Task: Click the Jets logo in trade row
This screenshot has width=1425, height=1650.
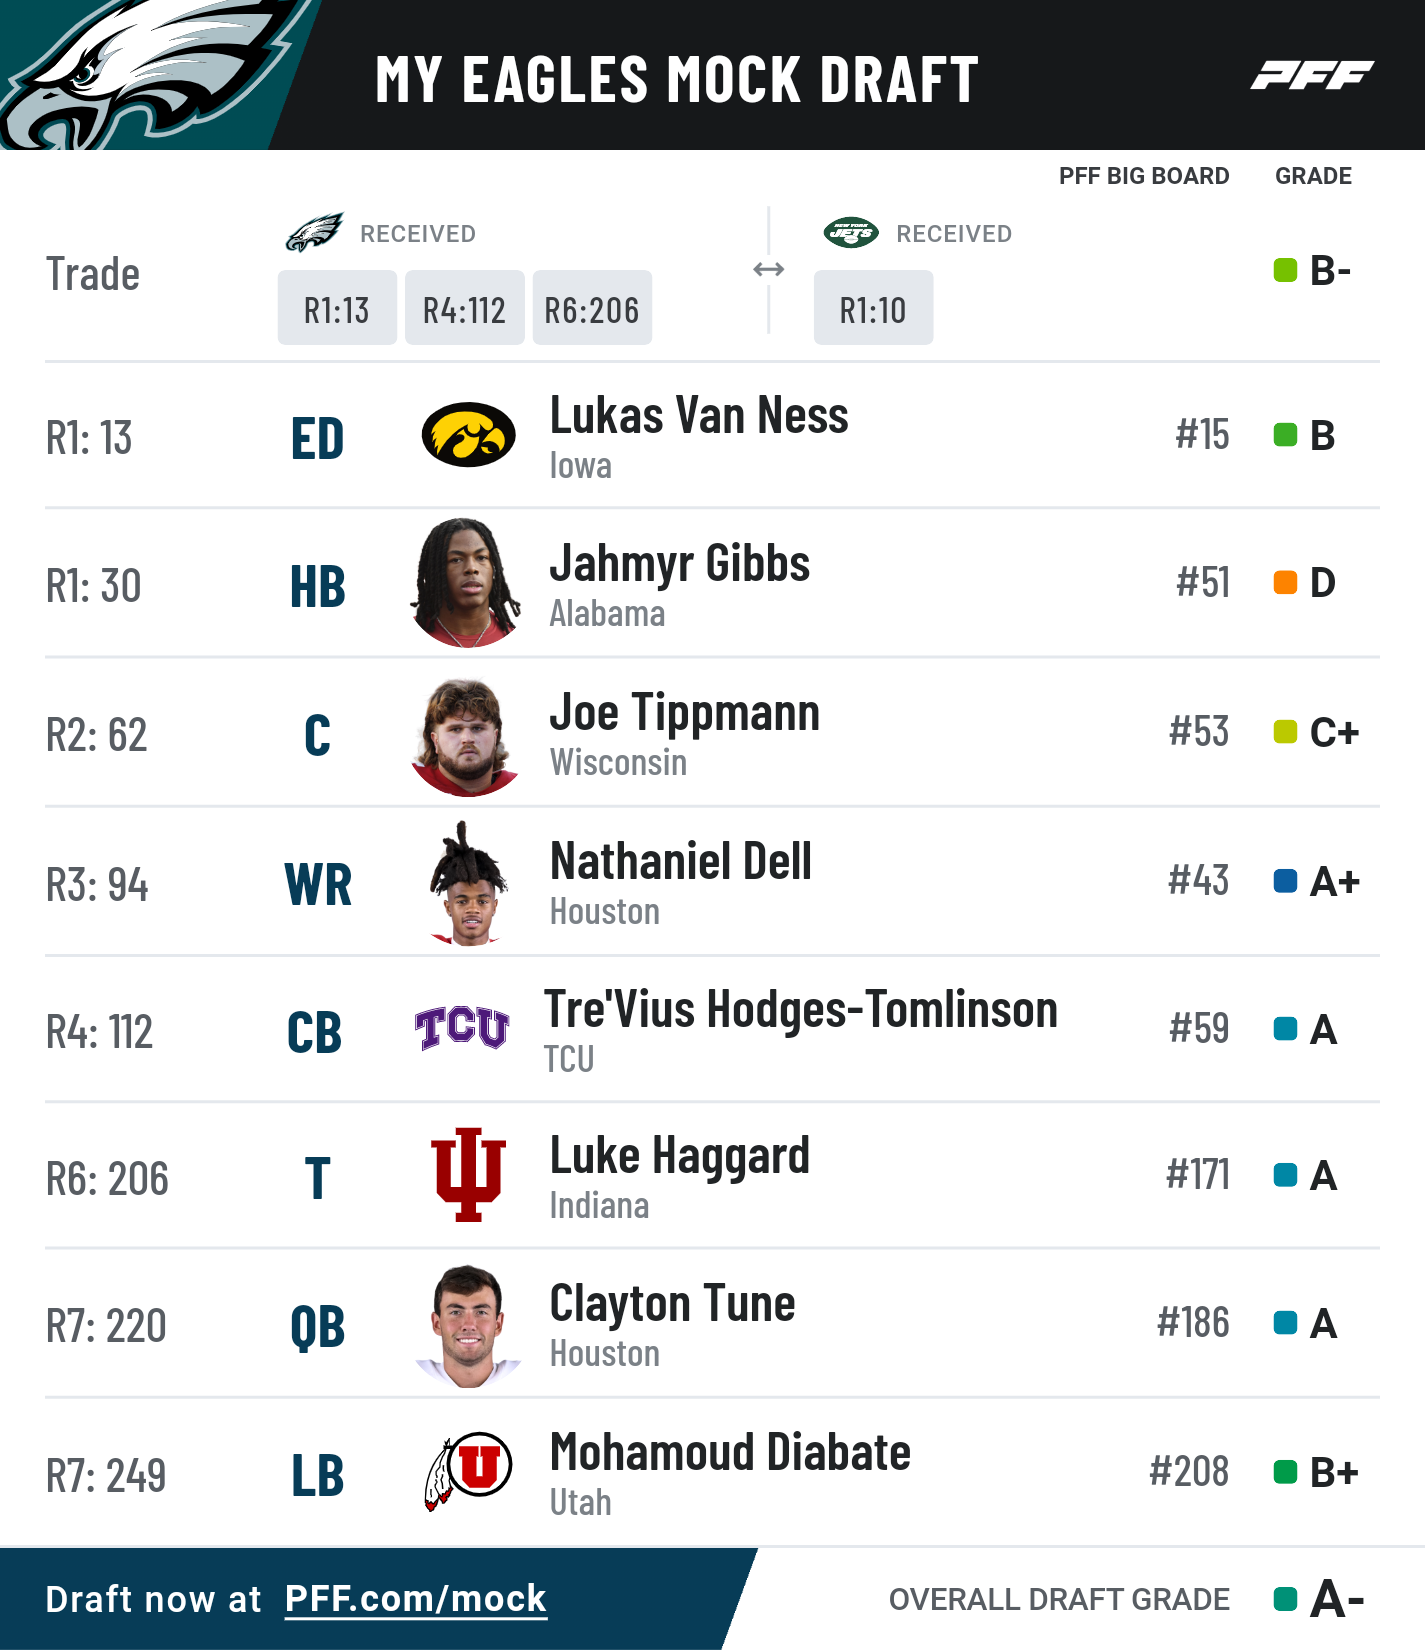Action: [x=851, y=233]
